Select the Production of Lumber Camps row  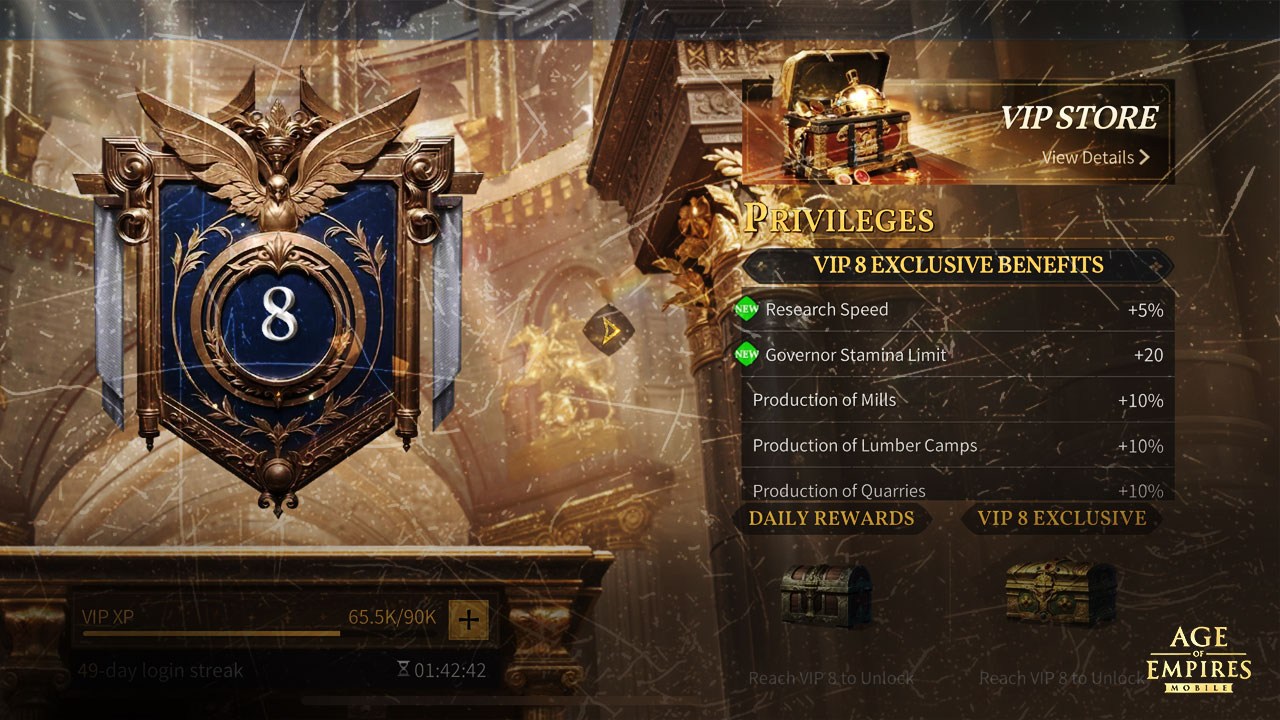pyautogui.click(x=958, y=445)
